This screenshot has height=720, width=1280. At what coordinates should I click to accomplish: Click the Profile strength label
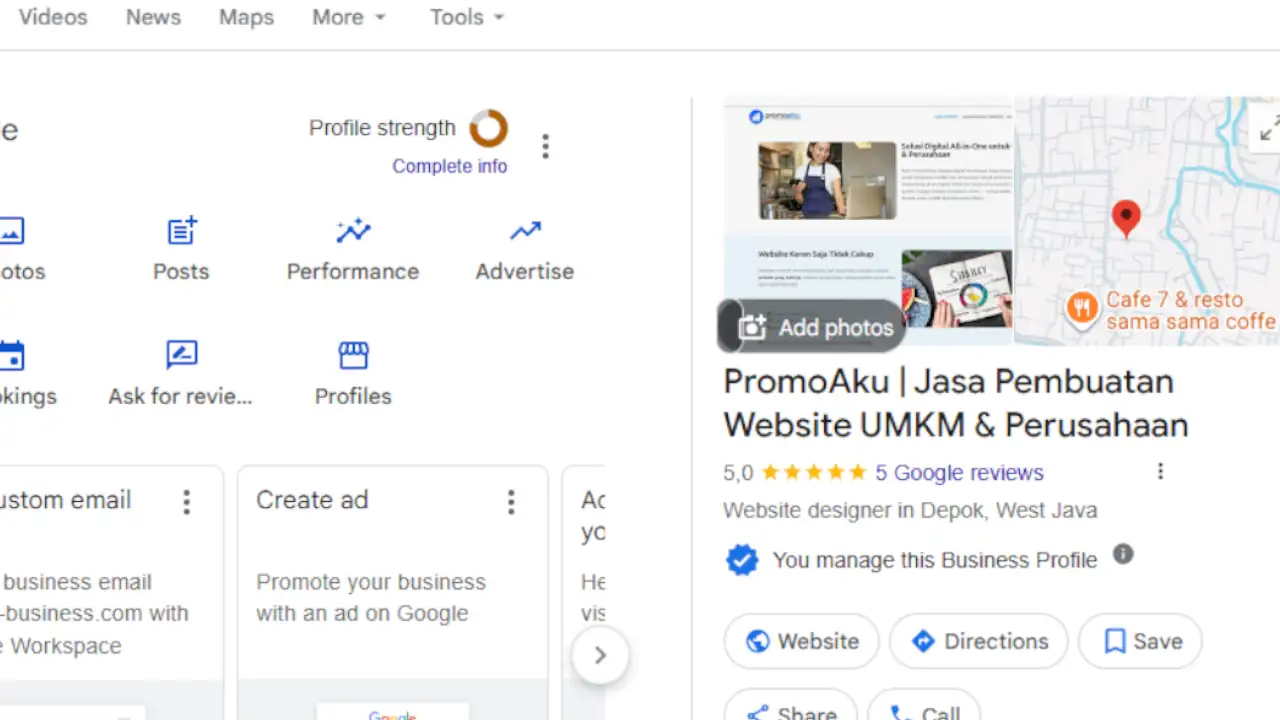click(x=382, y=128)
